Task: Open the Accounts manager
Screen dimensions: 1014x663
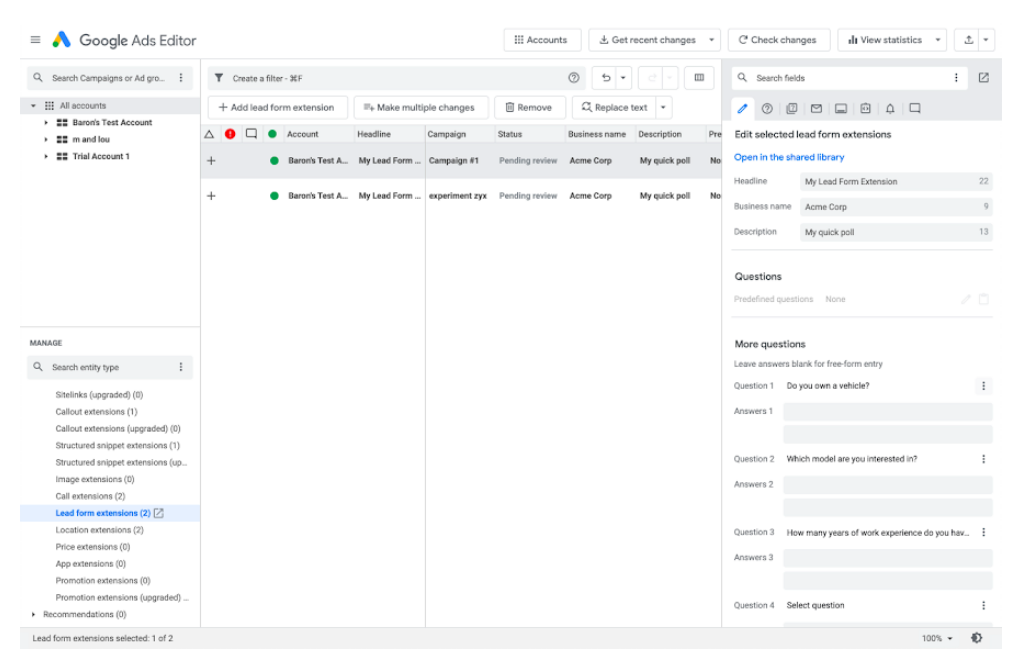Action: (x=542, y=40)
